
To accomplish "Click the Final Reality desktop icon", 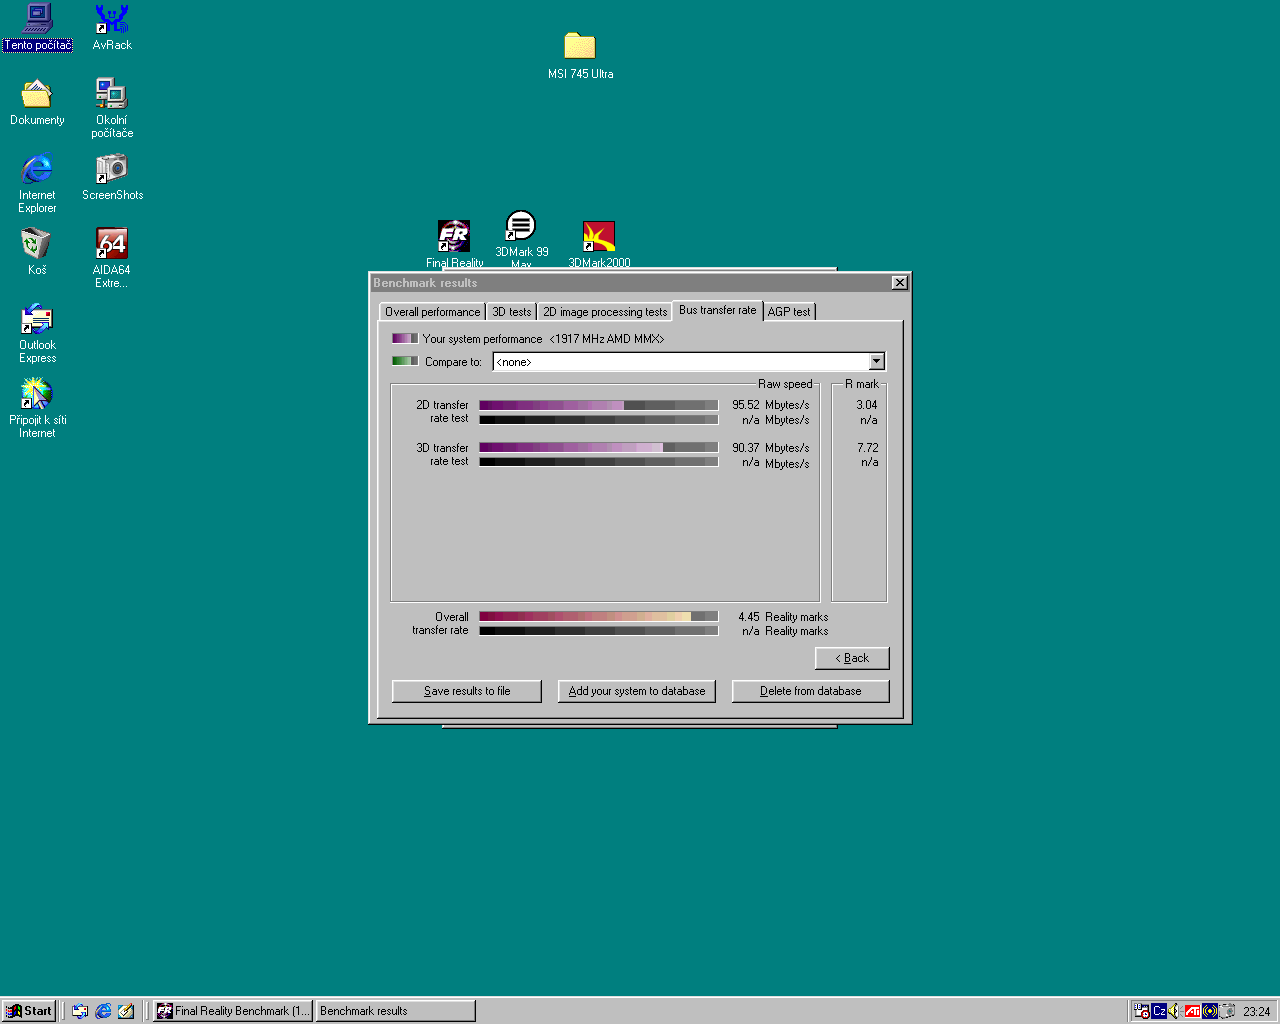I will click(x=454, y=237).
